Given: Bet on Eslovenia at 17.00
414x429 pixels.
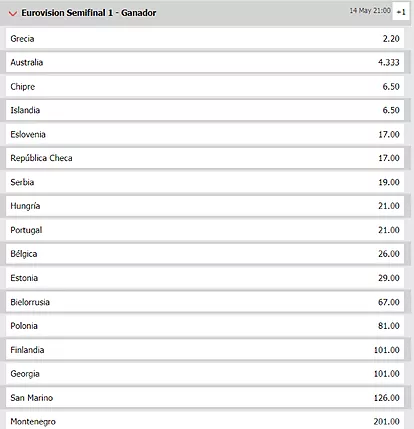Looking at the screenshot, I should (205, 134).
